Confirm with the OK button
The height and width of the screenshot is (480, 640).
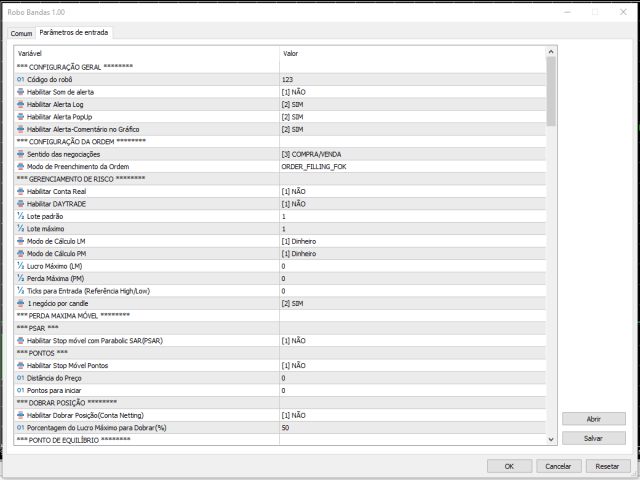coord(509,466)
